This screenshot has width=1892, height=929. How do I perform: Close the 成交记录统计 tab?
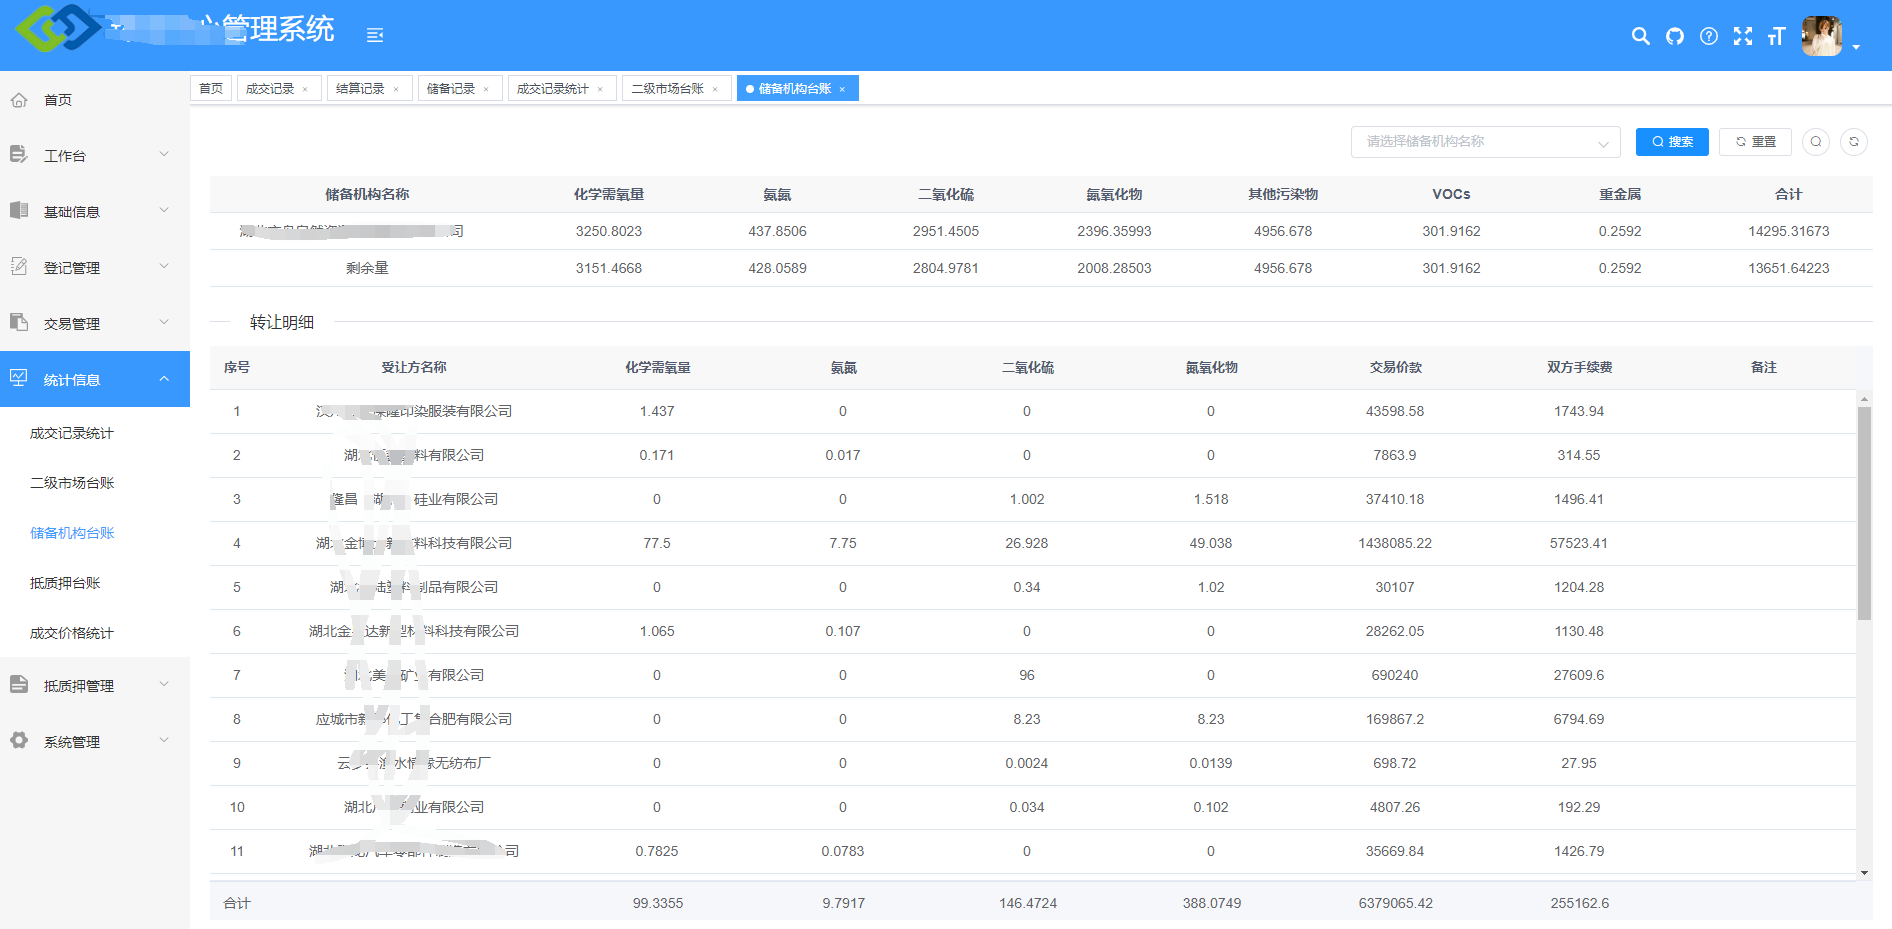600,89
